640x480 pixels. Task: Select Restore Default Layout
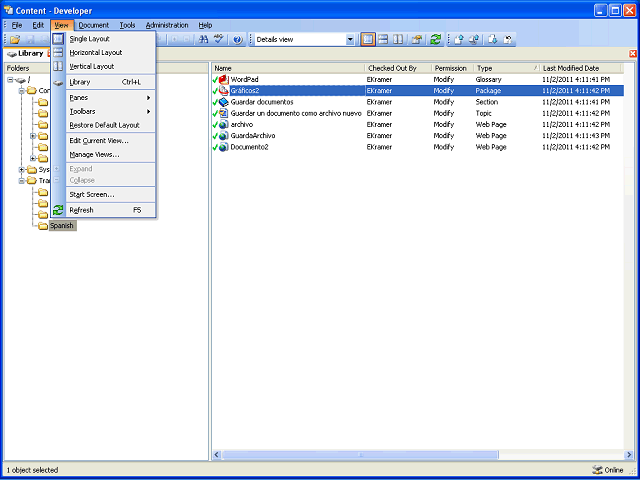coord(103,125)
